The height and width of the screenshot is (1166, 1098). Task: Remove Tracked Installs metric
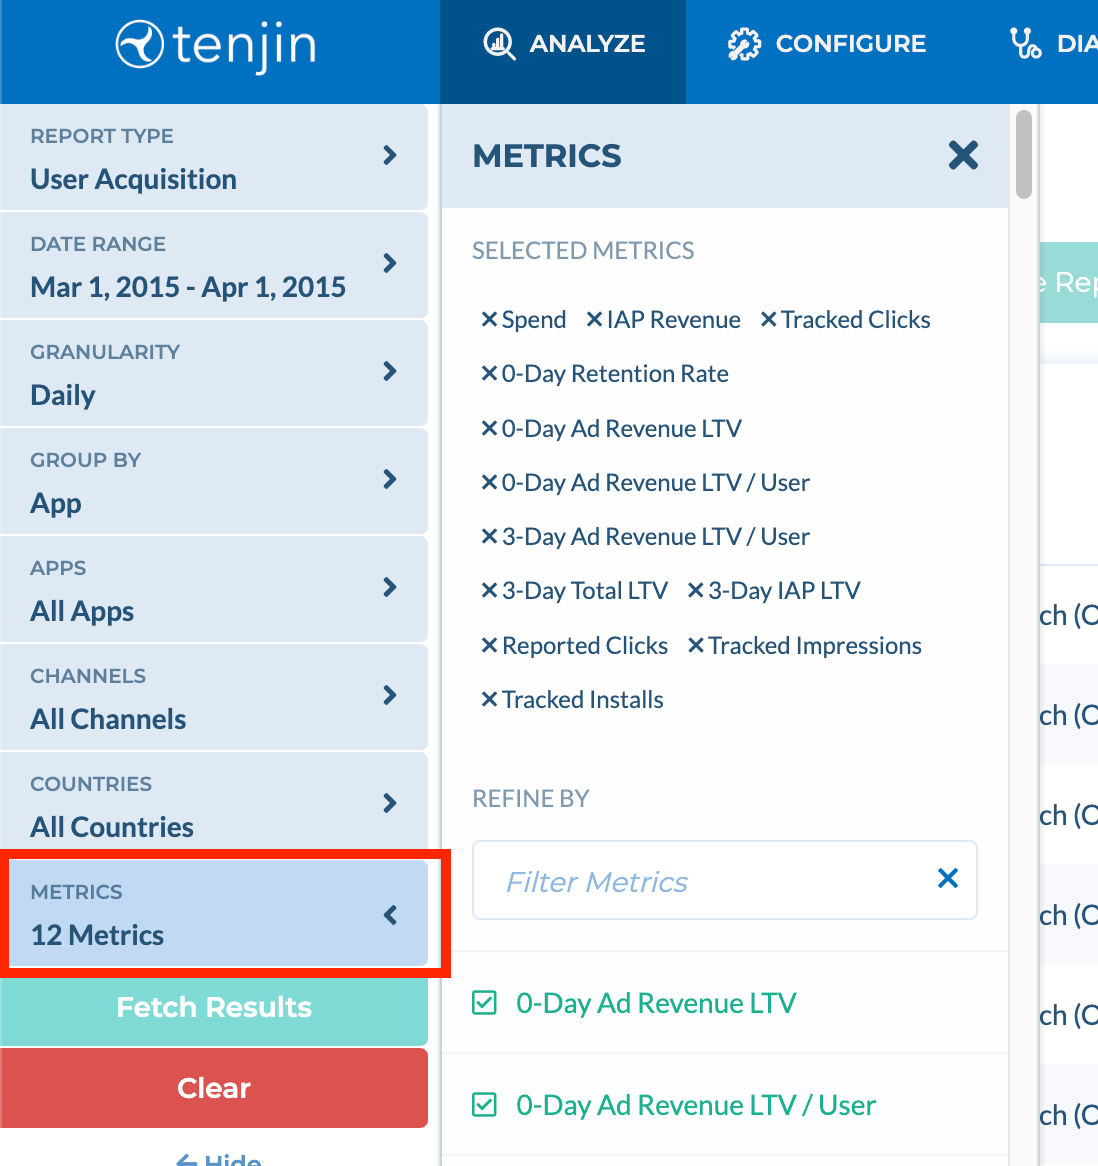coord(488,700)
